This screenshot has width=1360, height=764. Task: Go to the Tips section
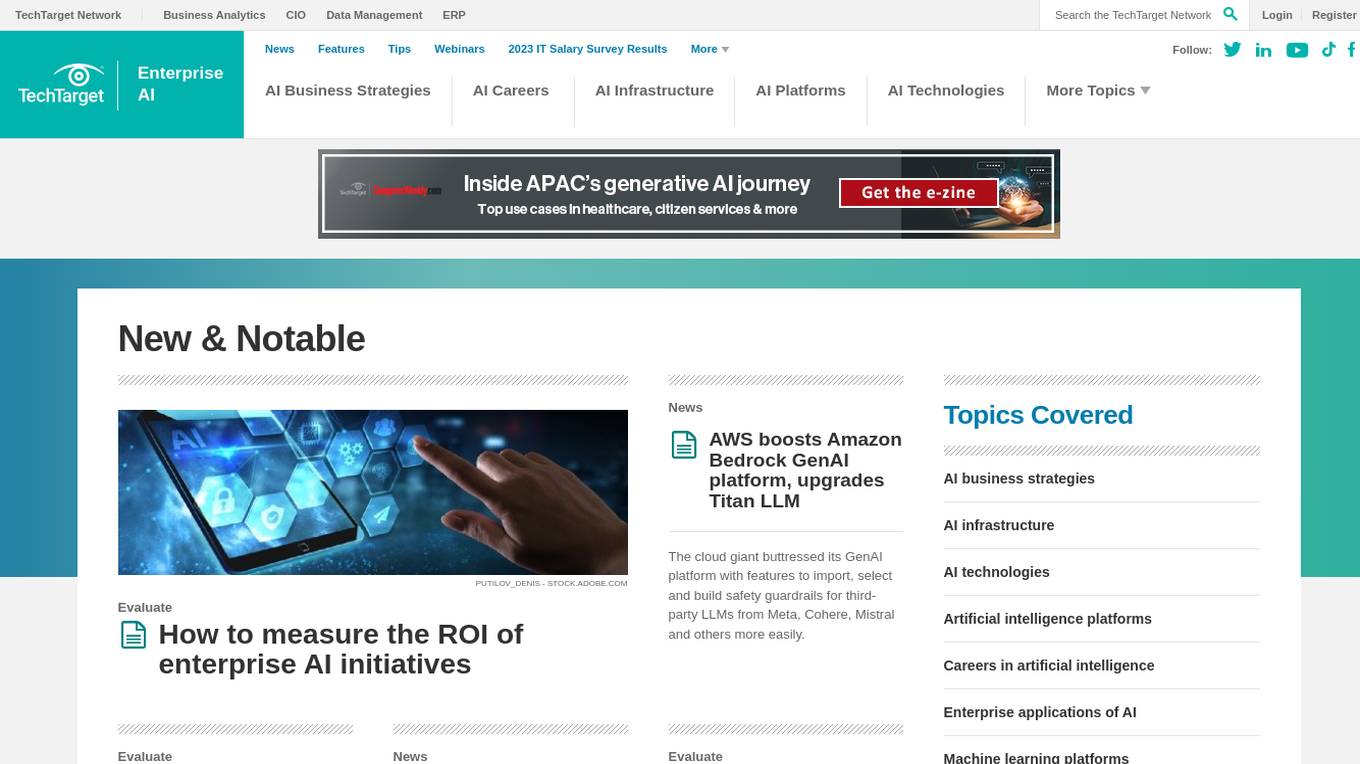click(399, 49)
